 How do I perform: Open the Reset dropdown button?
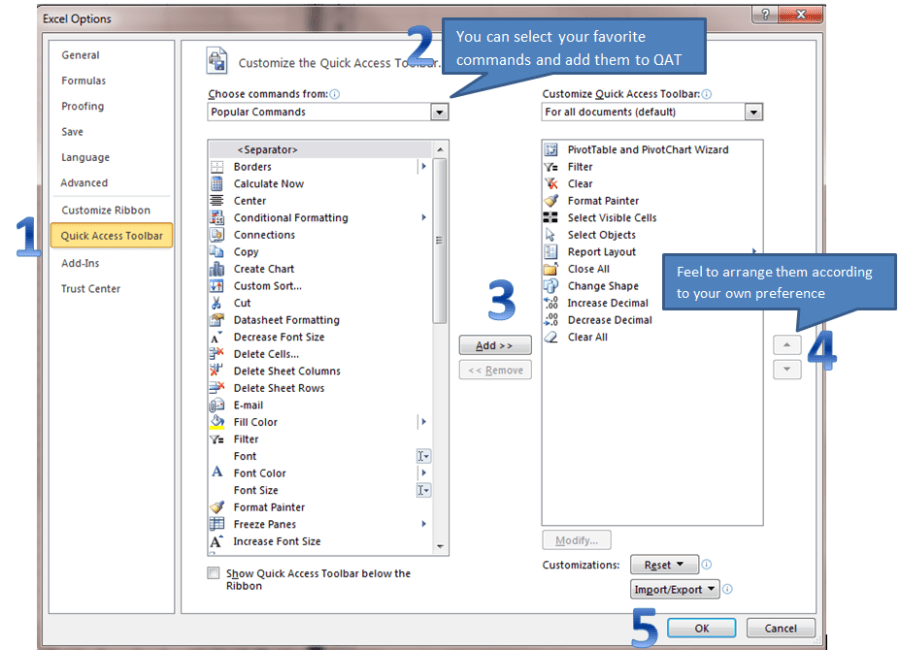coord(663,566)
